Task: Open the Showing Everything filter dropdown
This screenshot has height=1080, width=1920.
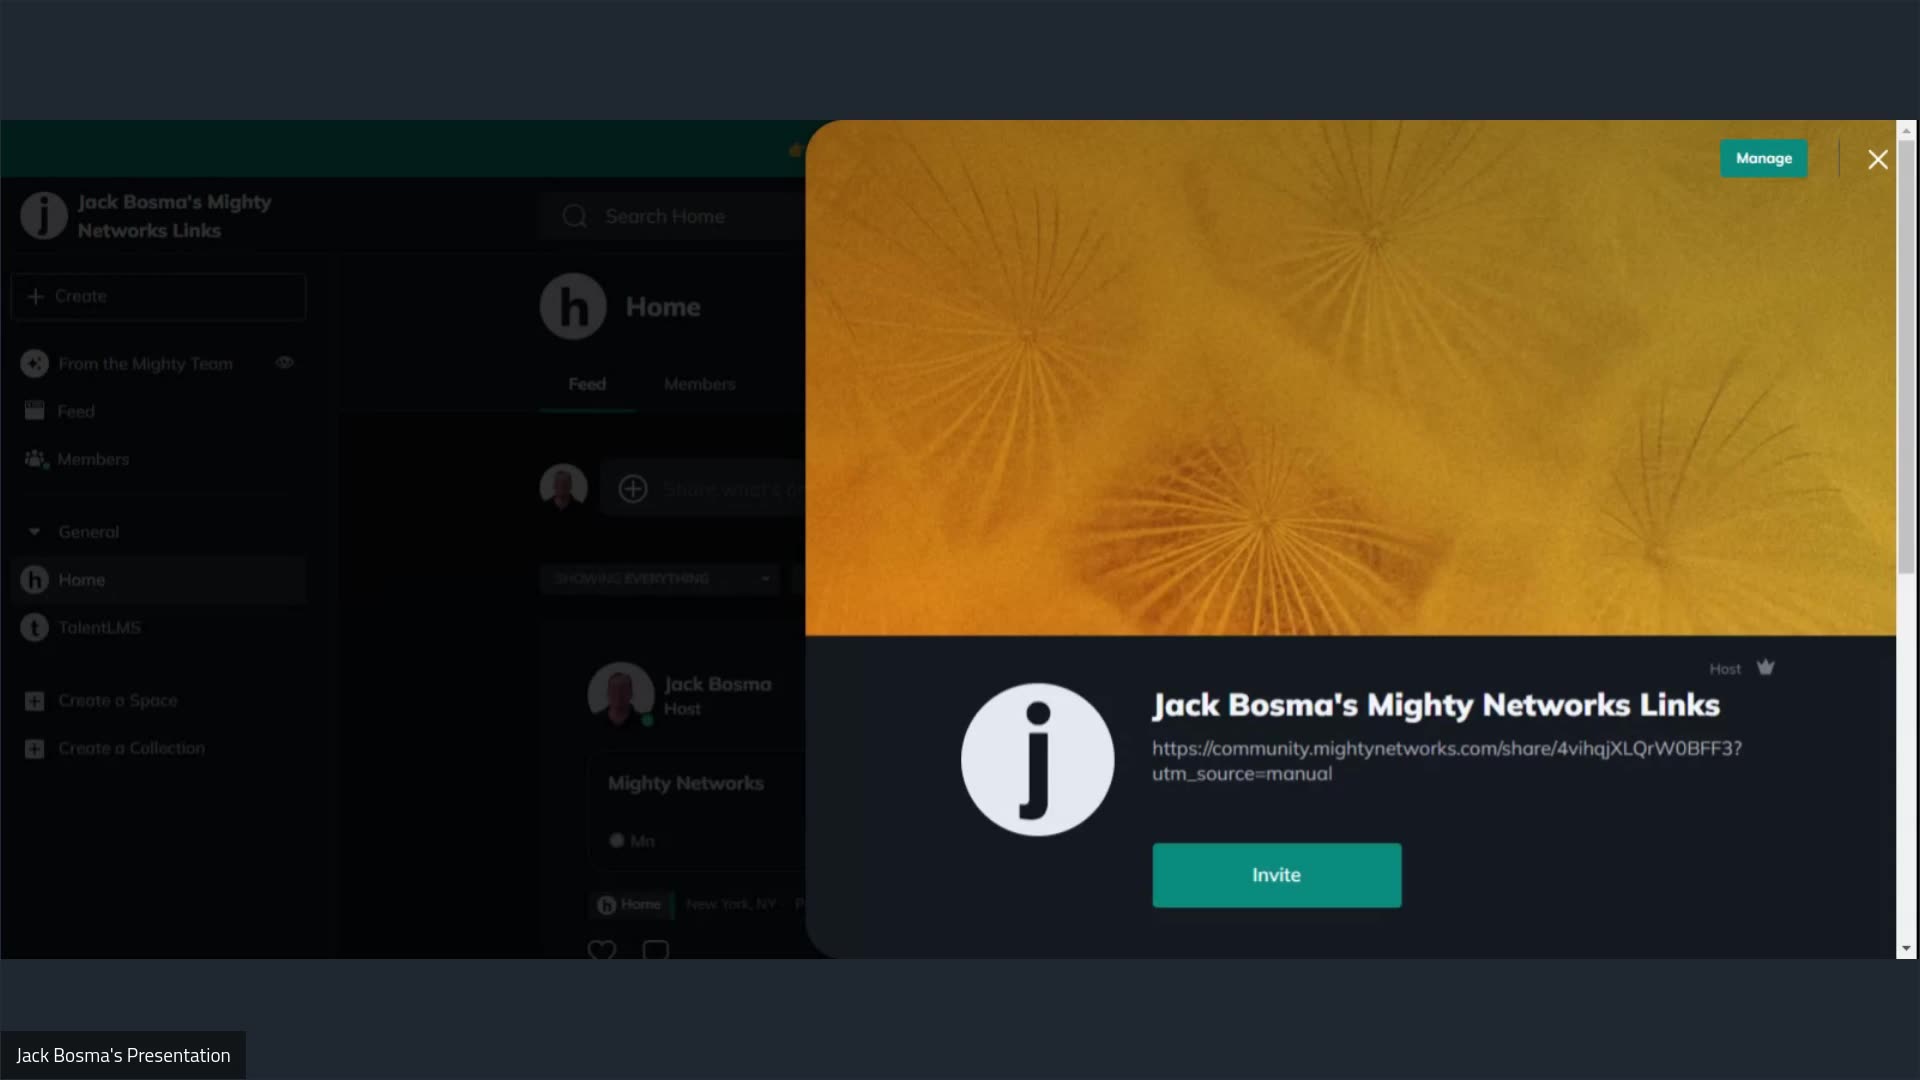Action: click(660, 579)
